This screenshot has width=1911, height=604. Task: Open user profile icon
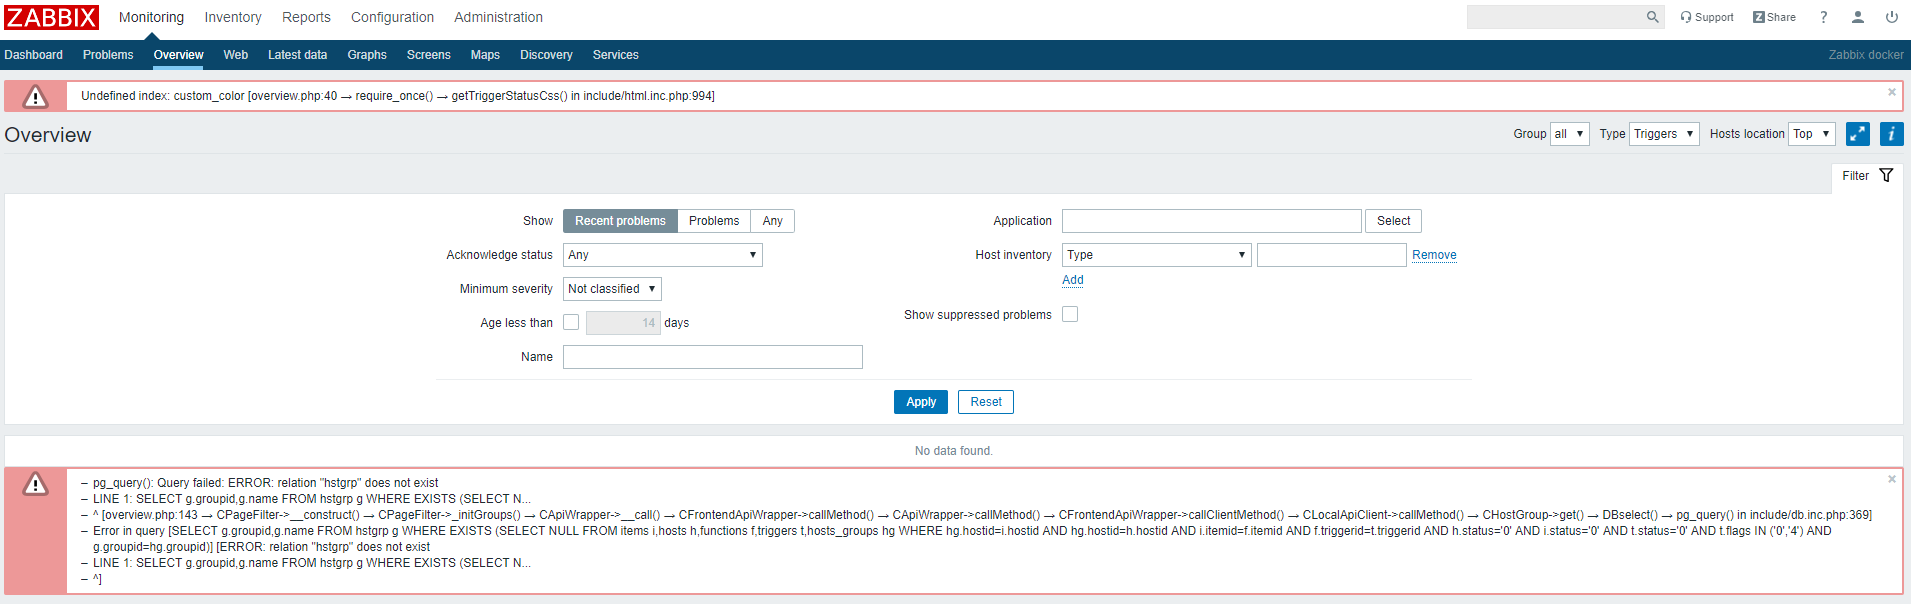point(1858,17)
